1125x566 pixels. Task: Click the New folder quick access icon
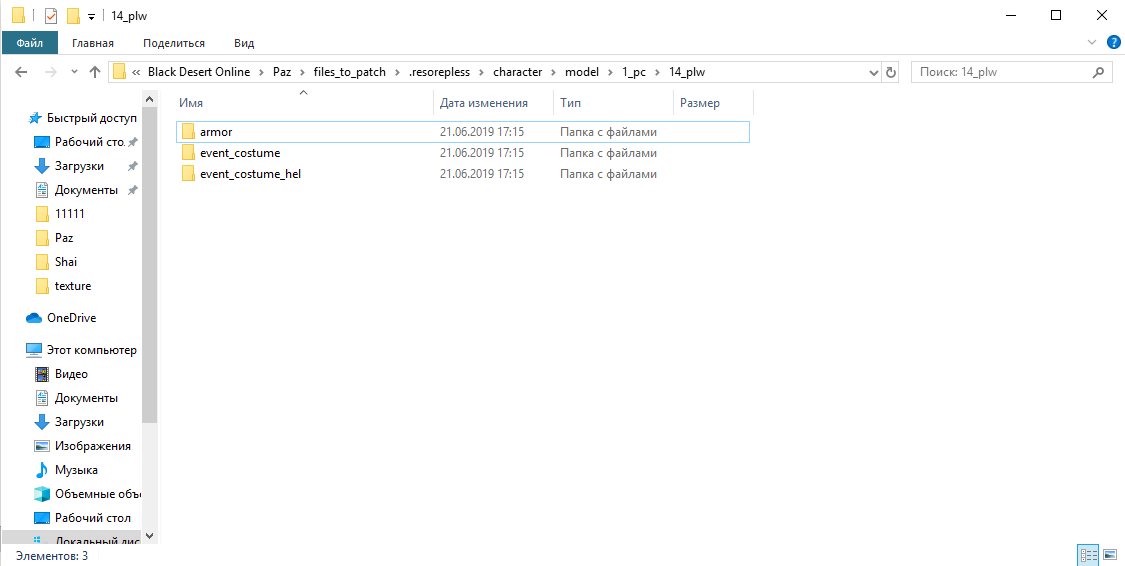73,16
